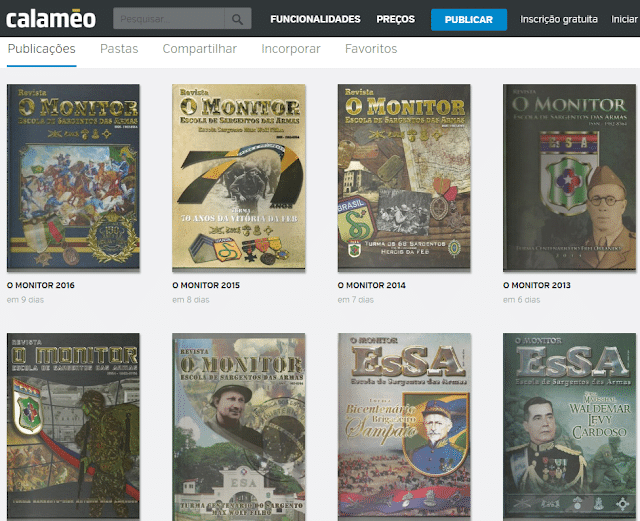640x521 pixels.
Task: Open the Funcionalidades menu
Action: 315,19
